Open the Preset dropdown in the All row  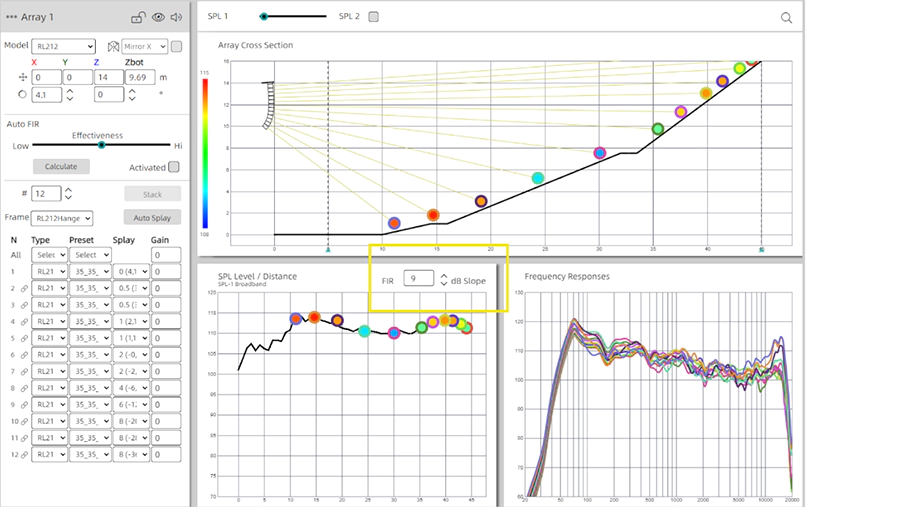(x=90, y=255)
